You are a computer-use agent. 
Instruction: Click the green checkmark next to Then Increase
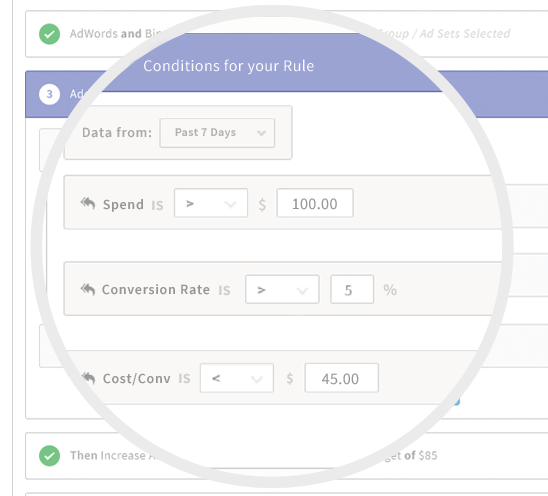coord(49,456)
